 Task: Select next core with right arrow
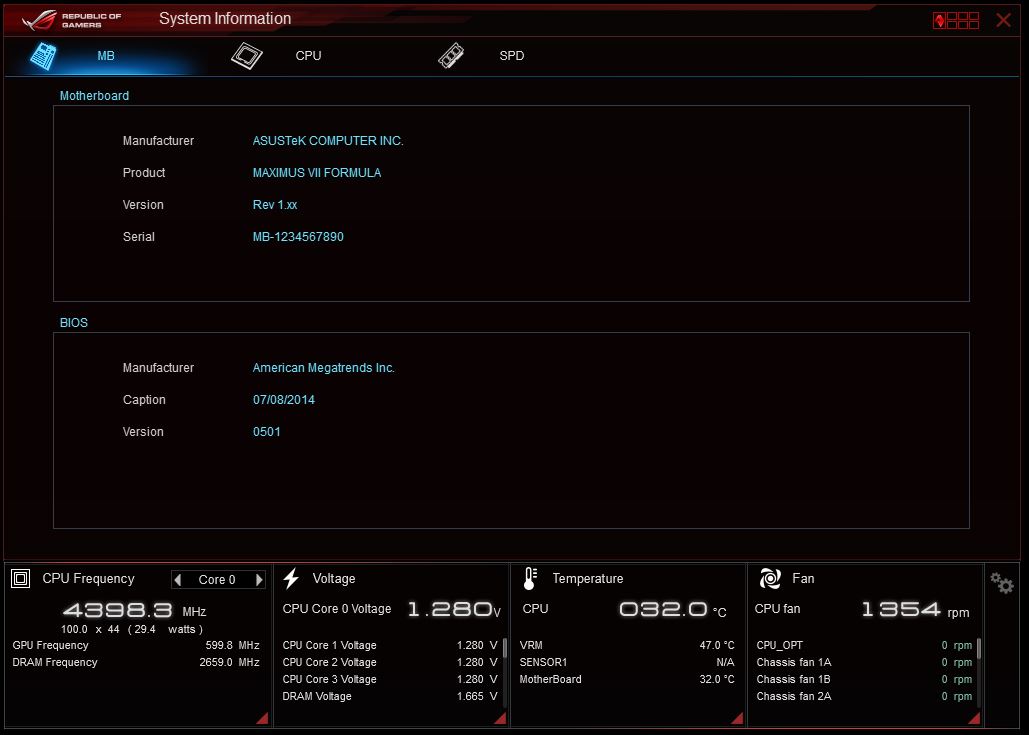tap(259, 579)
